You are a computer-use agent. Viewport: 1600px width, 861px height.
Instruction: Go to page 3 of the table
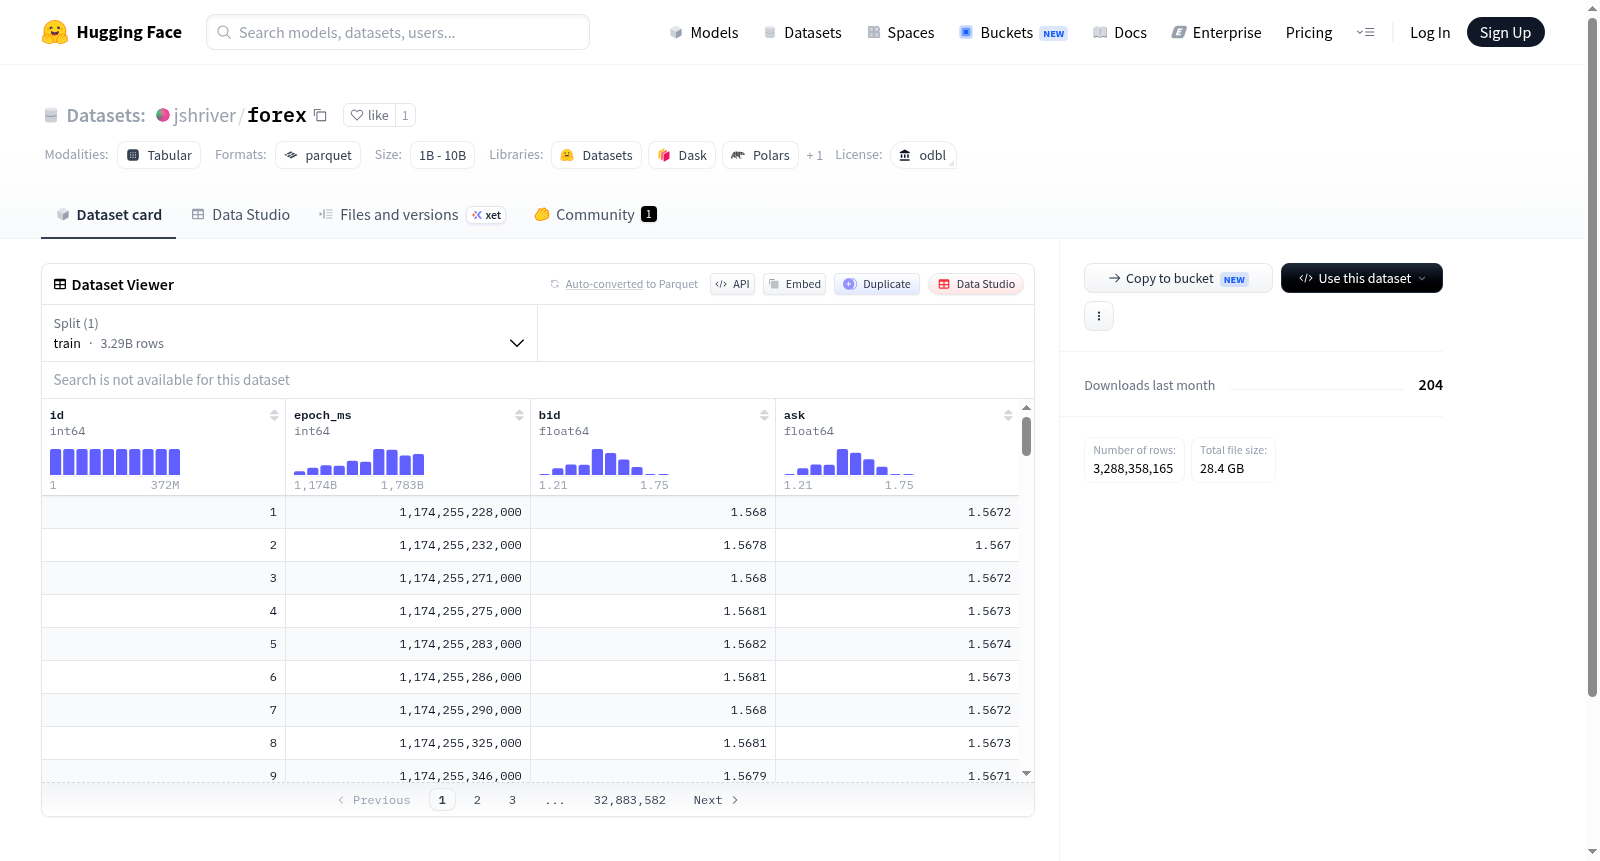pos(512,800)
